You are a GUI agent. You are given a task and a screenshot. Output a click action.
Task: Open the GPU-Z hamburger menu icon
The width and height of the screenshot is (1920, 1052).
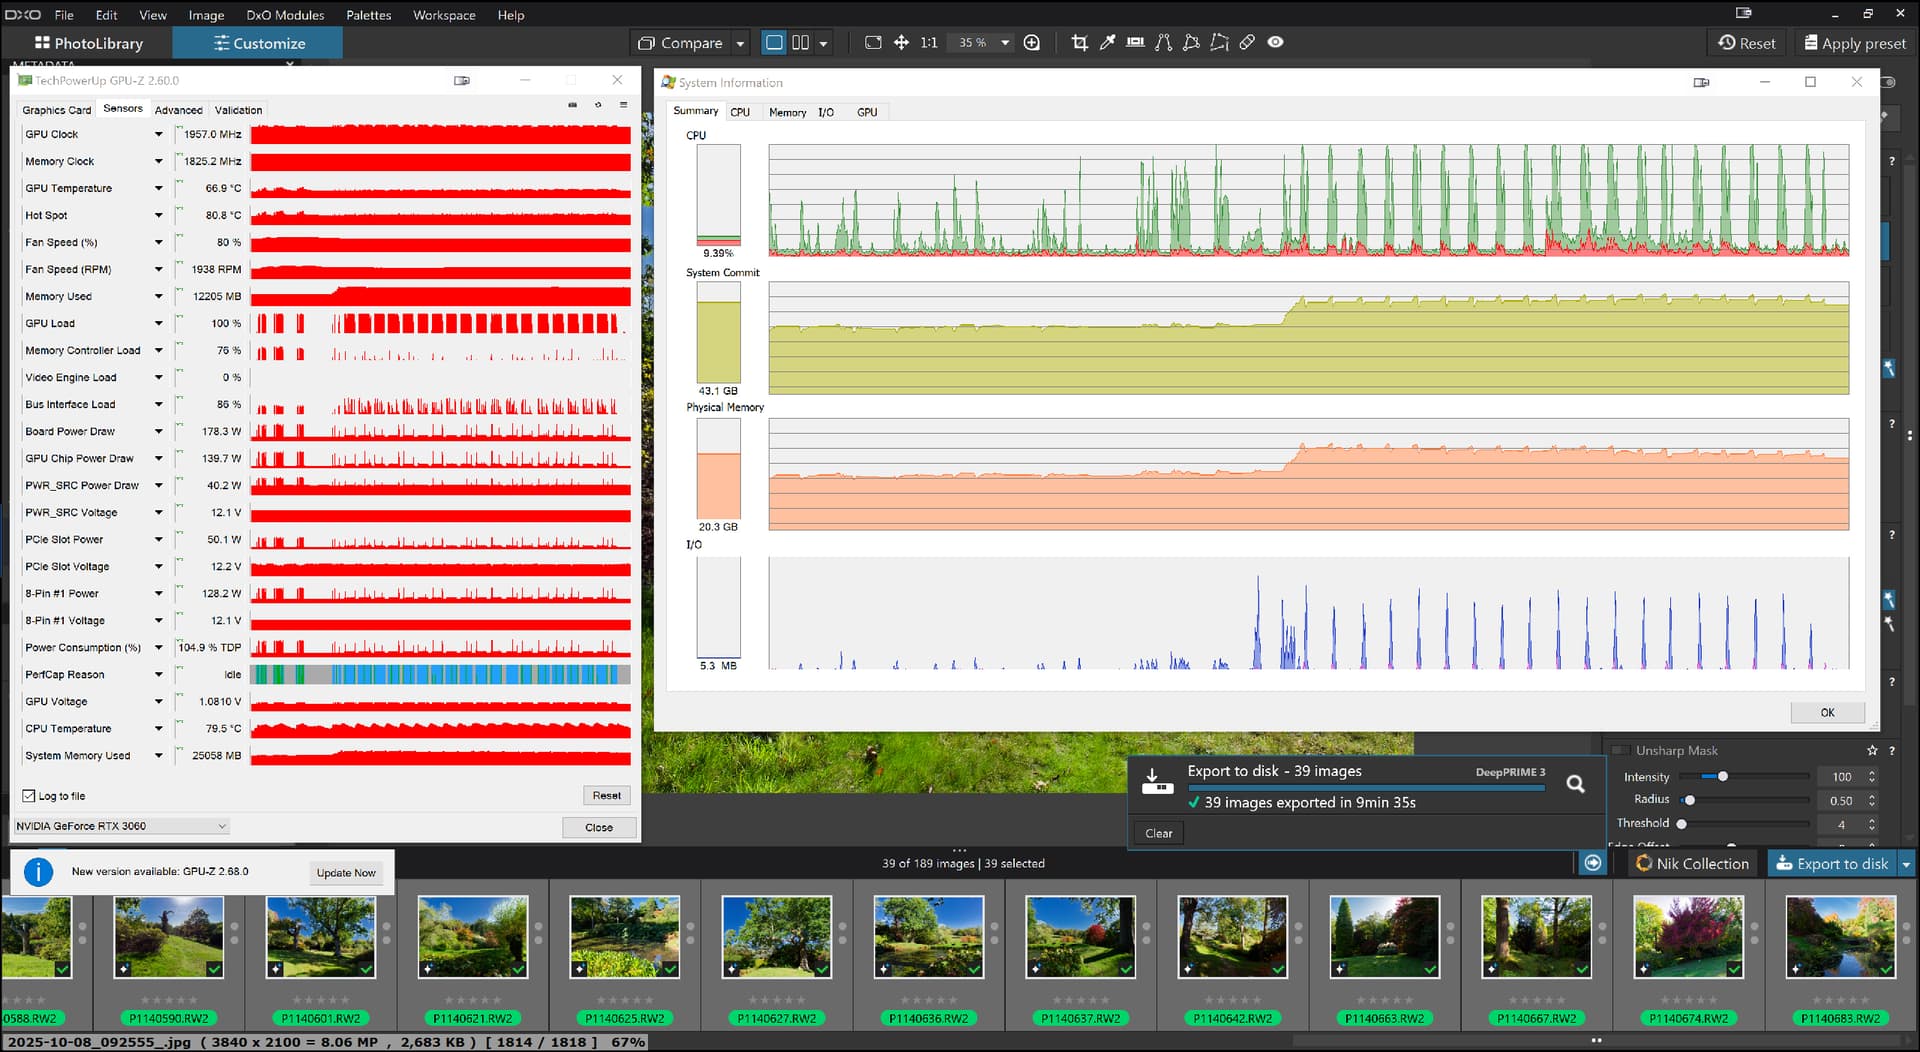(x=623, y=105)
